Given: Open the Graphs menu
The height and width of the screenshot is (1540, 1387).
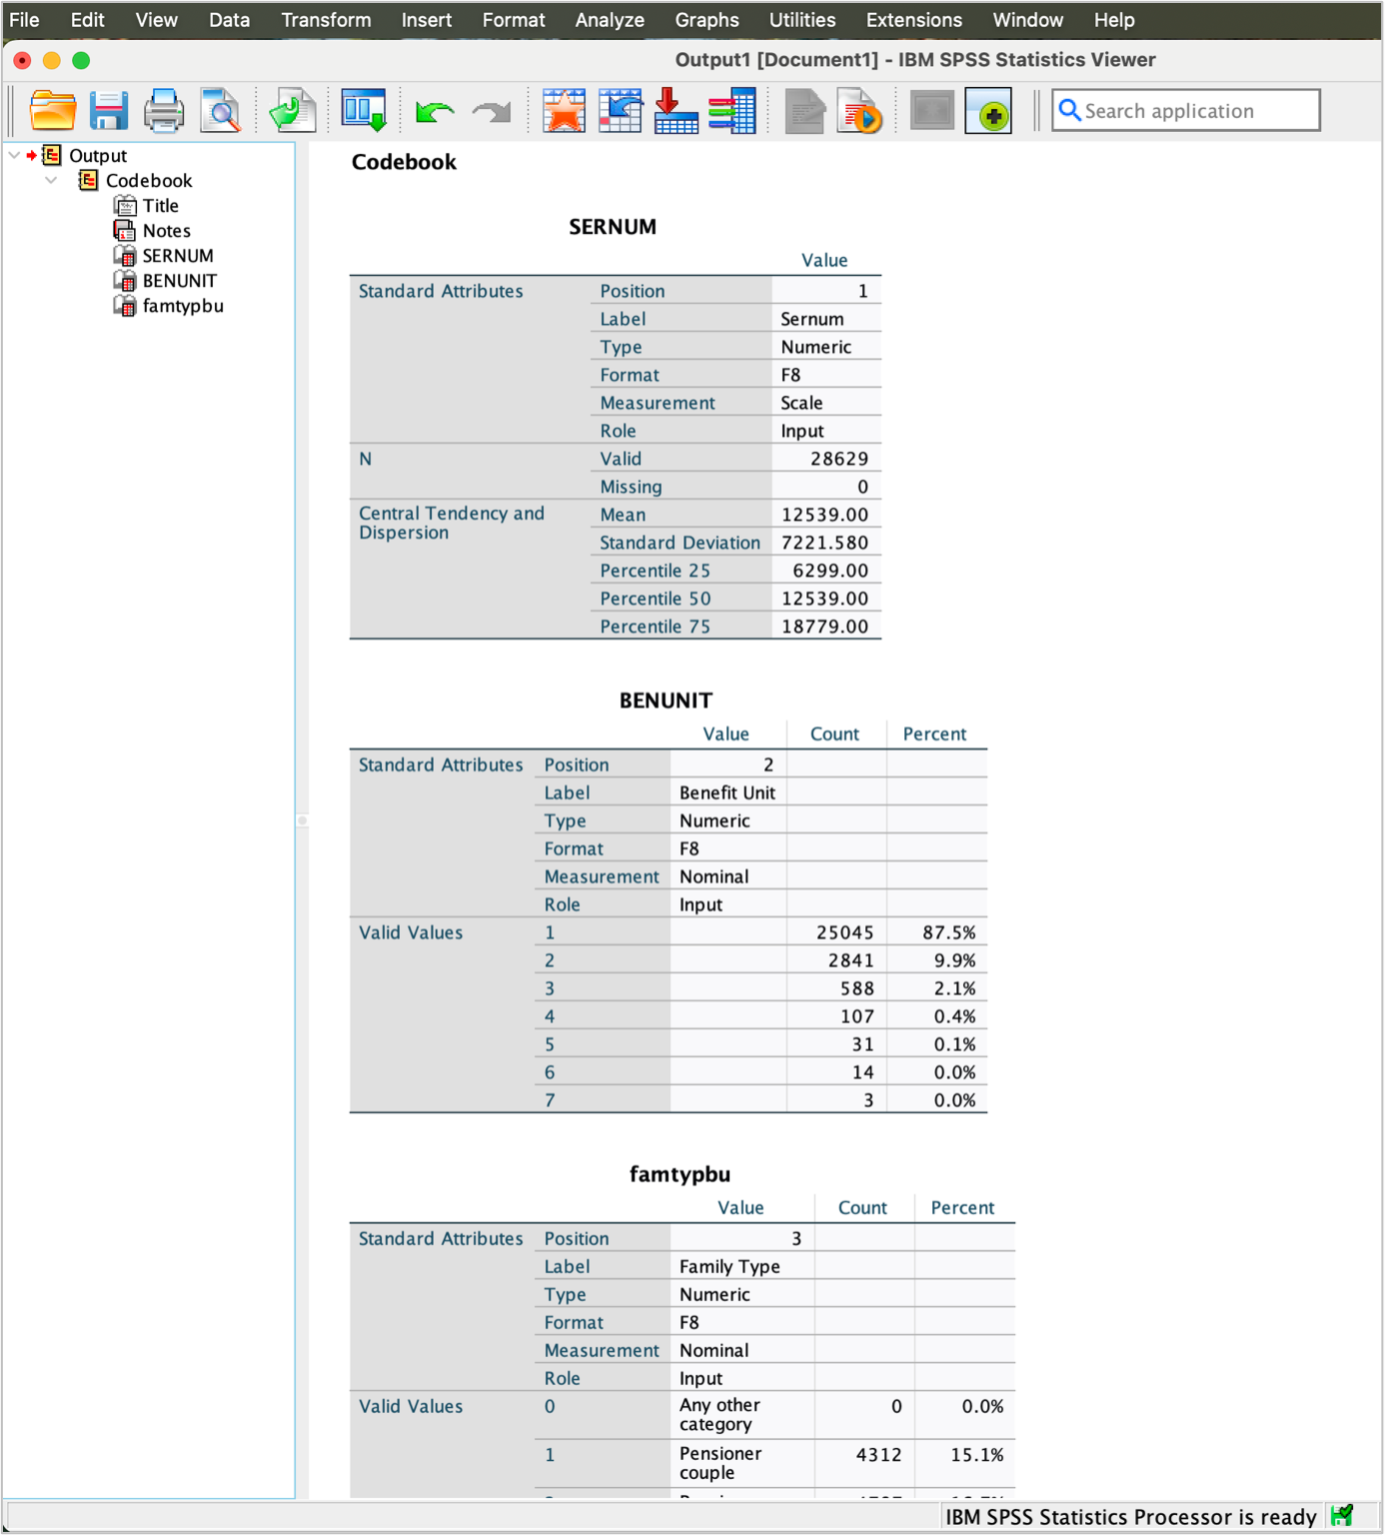Looking at the screenshot, I should (x=706, y=19).
